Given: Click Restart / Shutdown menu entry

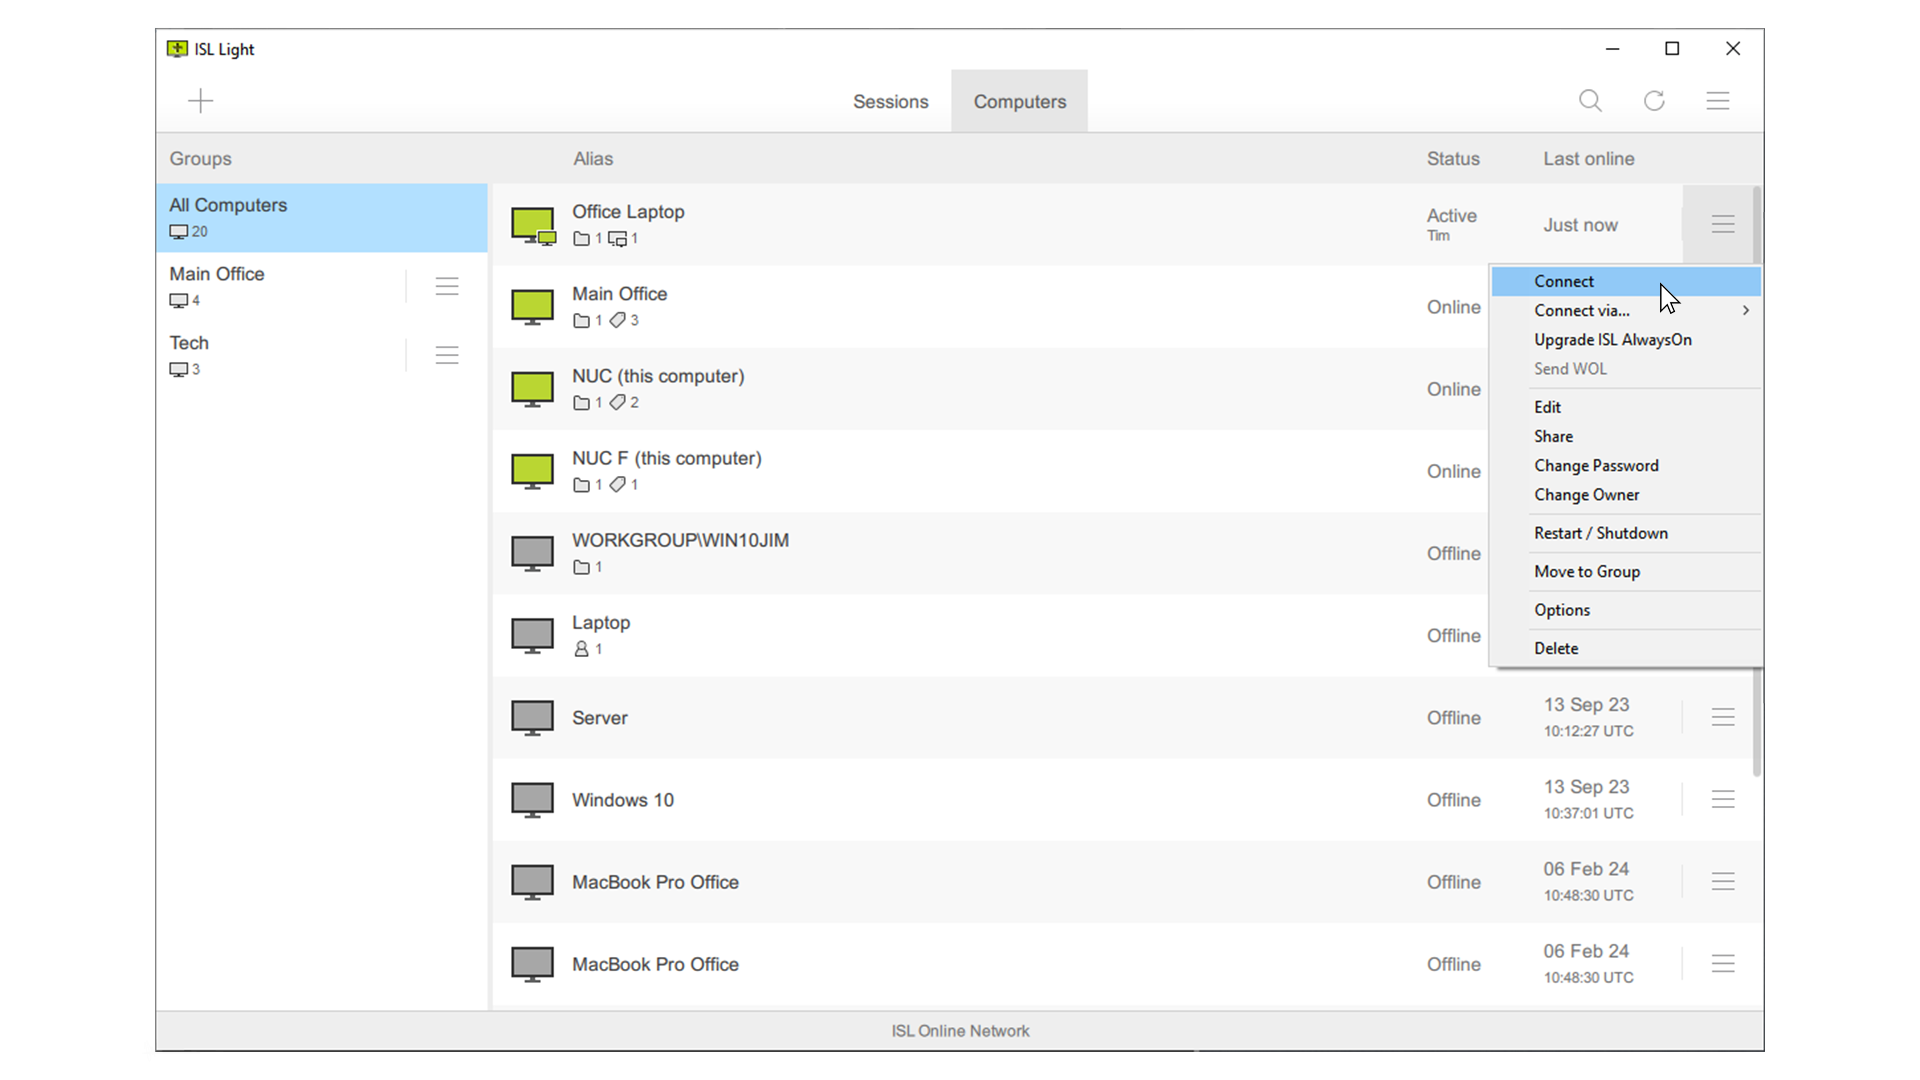Looking at the screenshot, I should 1600,533.
